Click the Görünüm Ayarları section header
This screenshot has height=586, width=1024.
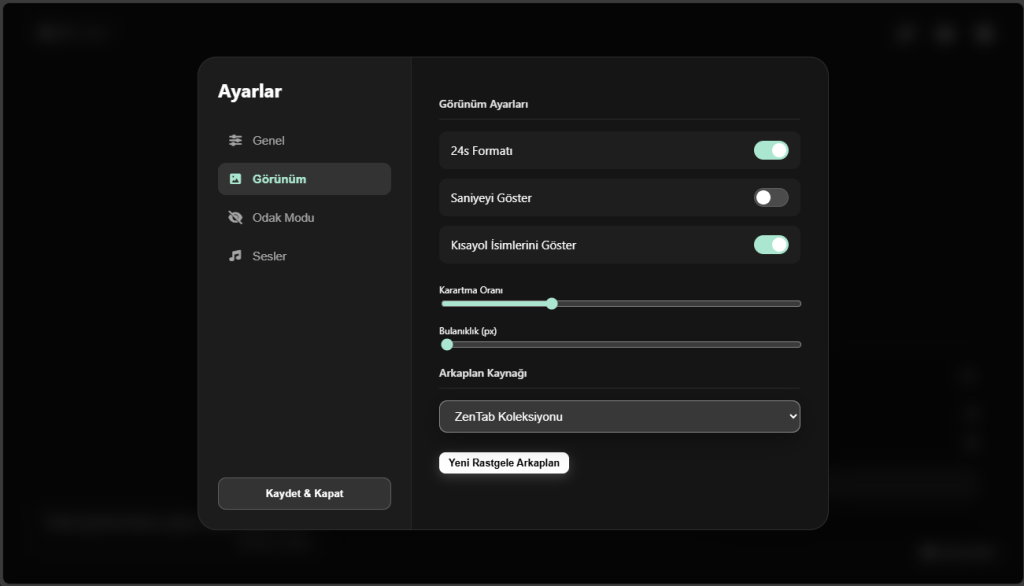tap(483, 104)
